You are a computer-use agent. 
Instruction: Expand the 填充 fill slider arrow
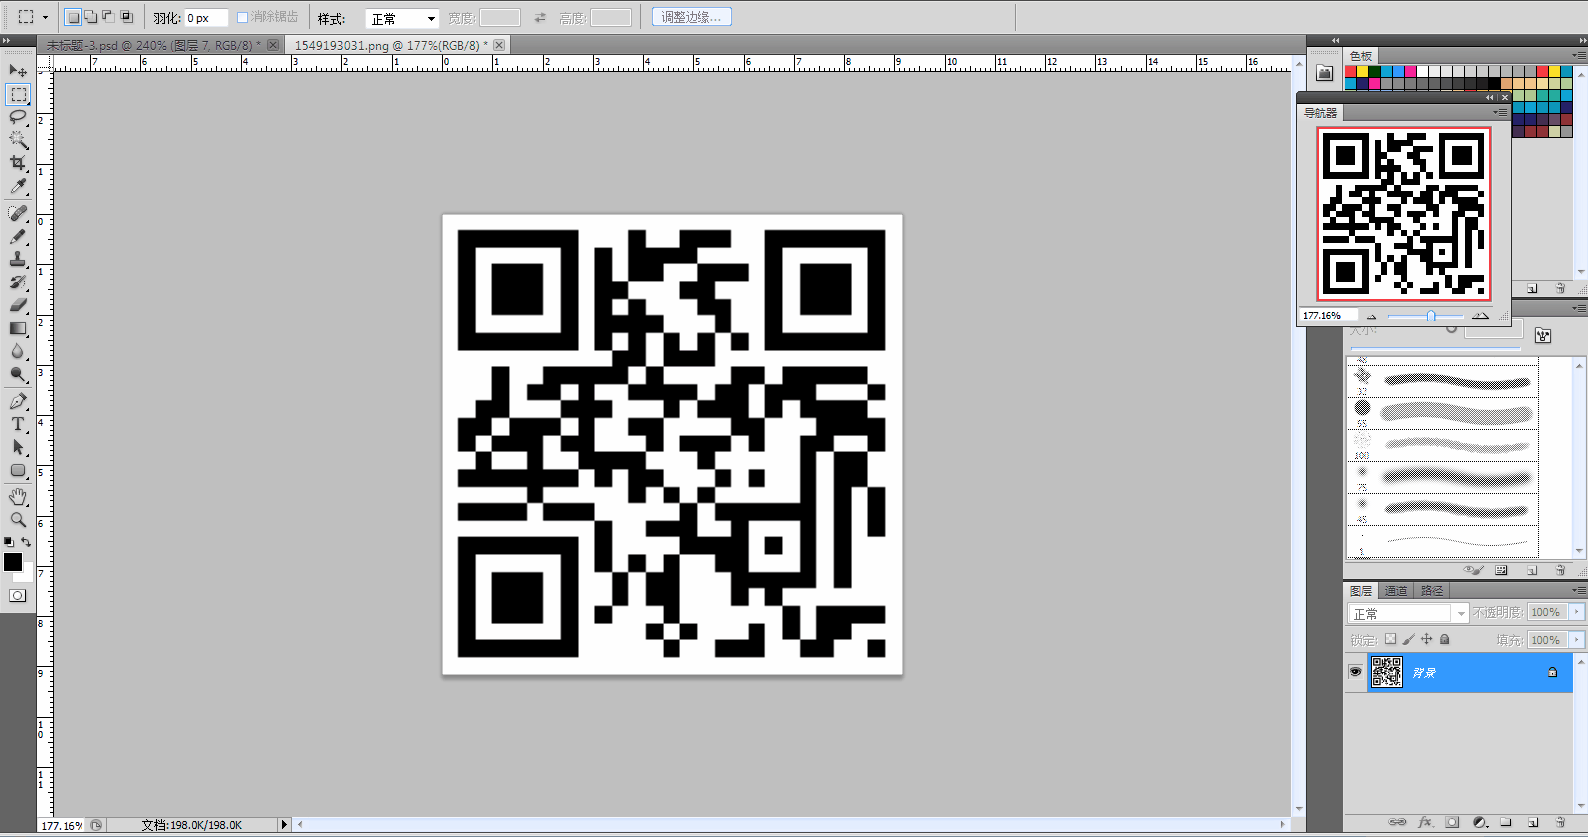click(x=1577, y=640)
